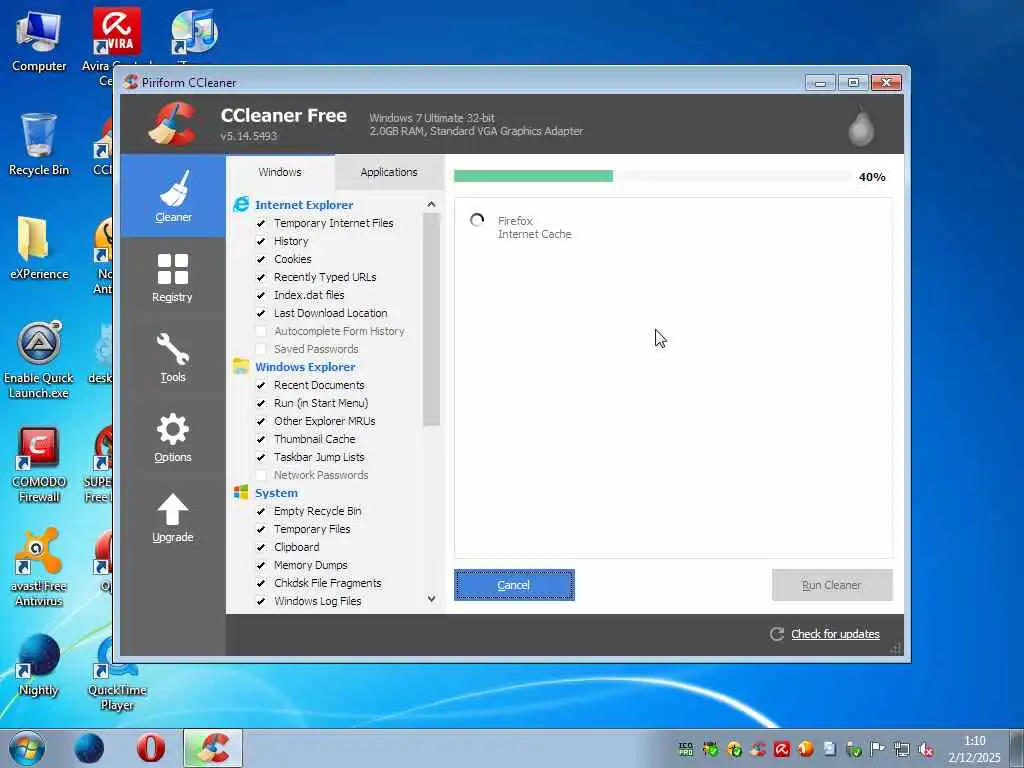Viewport: 1024px width, 768px height.
Task: Launch Nightly globe from taskbar
Action: (x=89, y=748)
